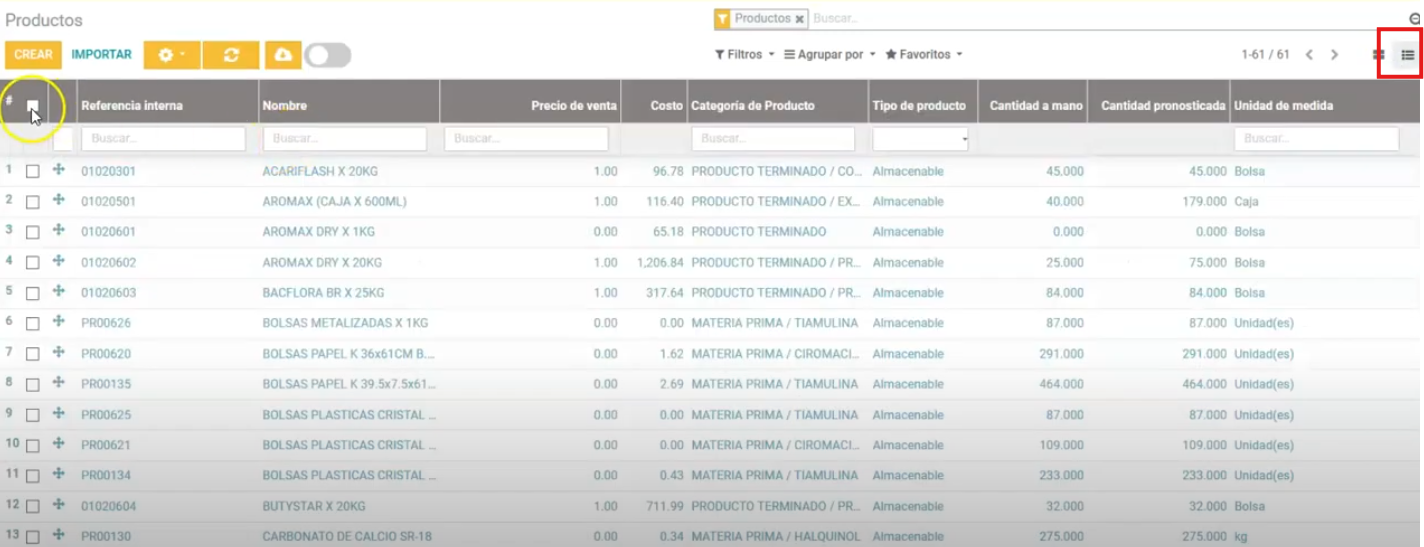This screenshot has width=1424, height=547.
Task: Click drag handle icon of row PR00135
Action: tap(59, 382)
